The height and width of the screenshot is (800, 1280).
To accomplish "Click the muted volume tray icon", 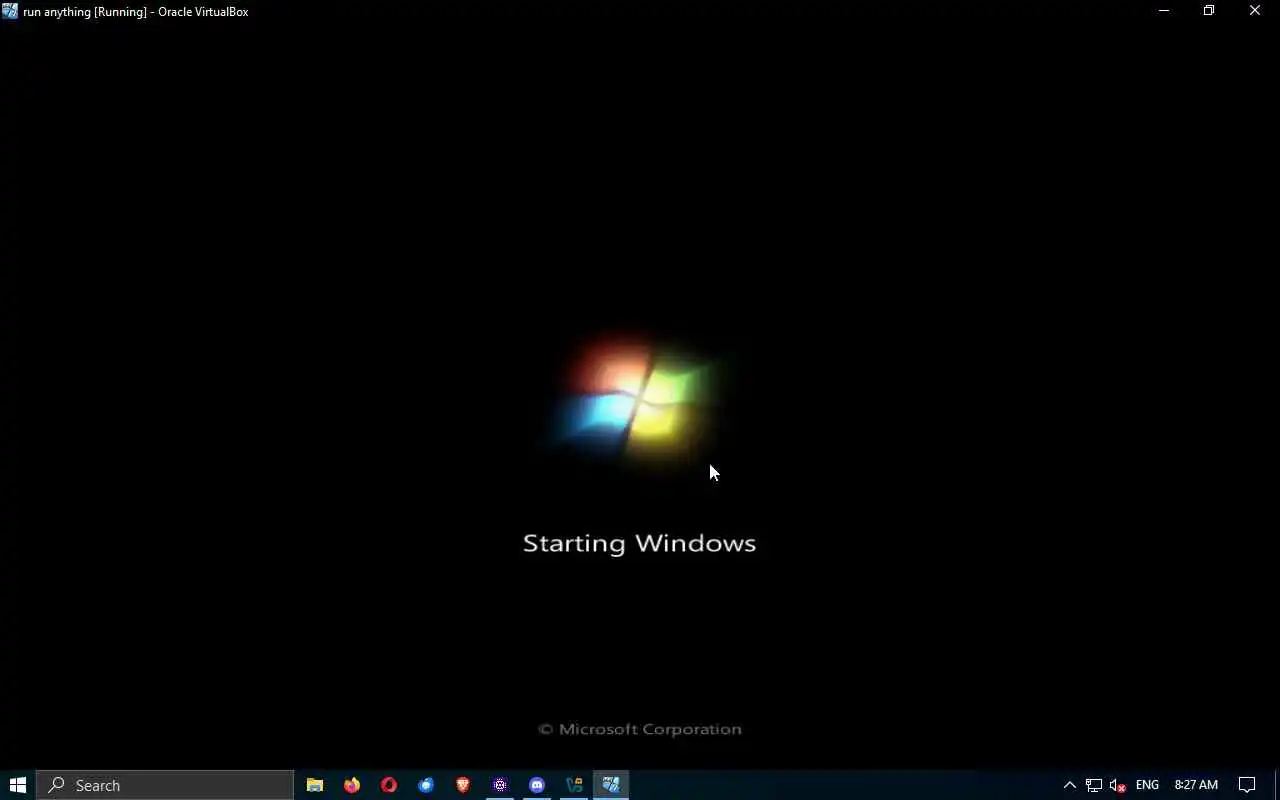I will coord(1118,785).
